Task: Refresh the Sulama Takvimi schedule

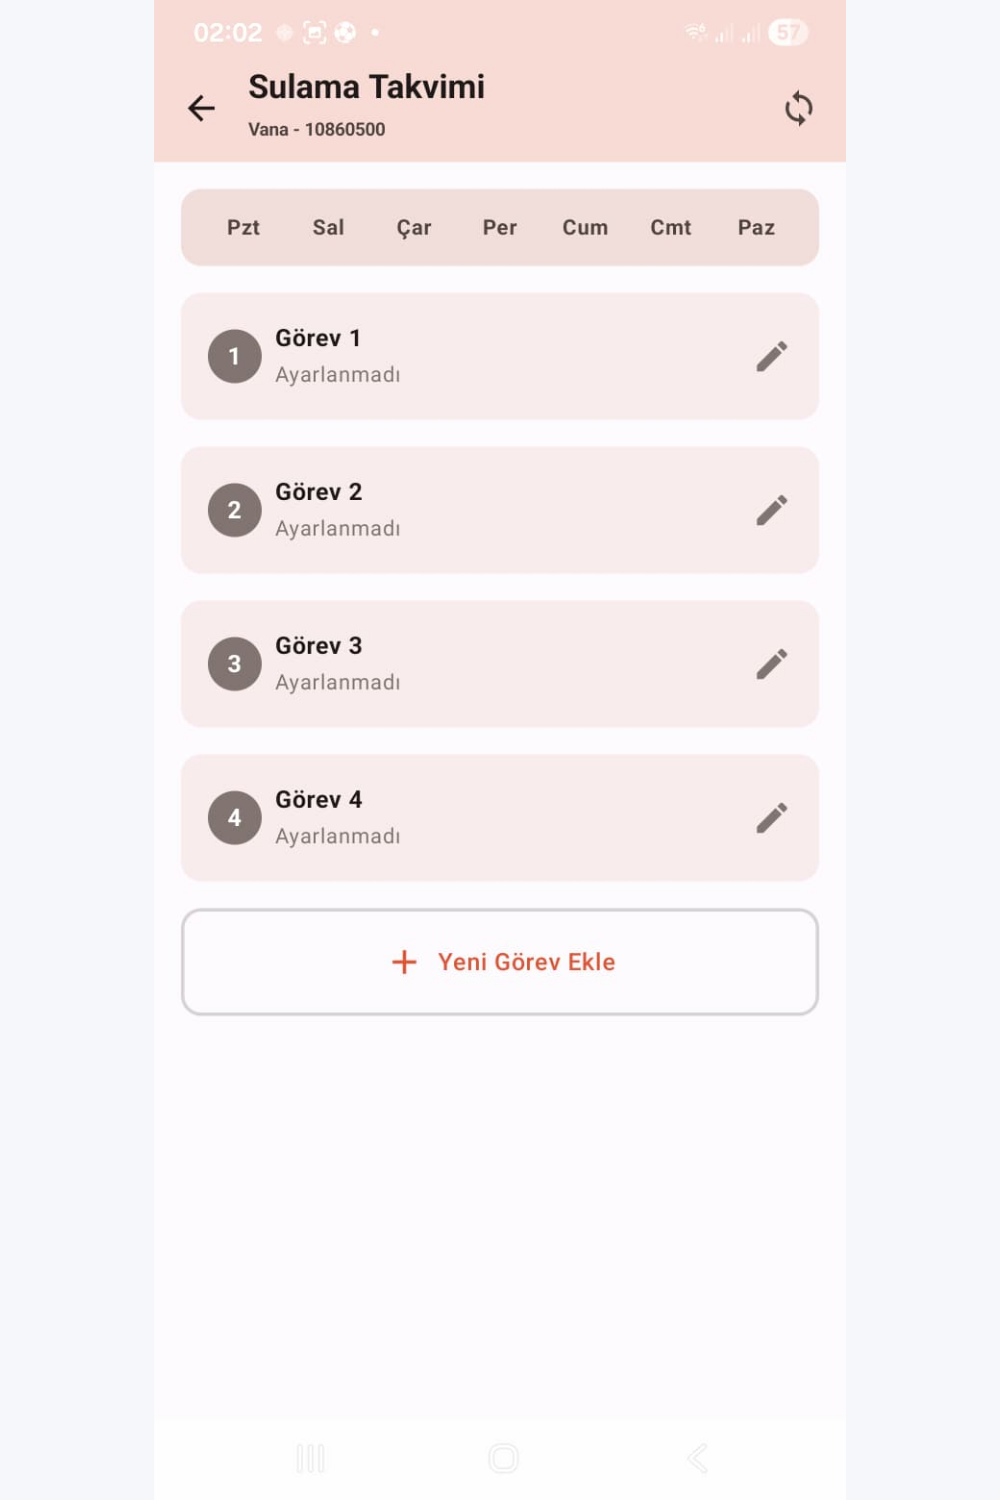Action: pos(798,108)
